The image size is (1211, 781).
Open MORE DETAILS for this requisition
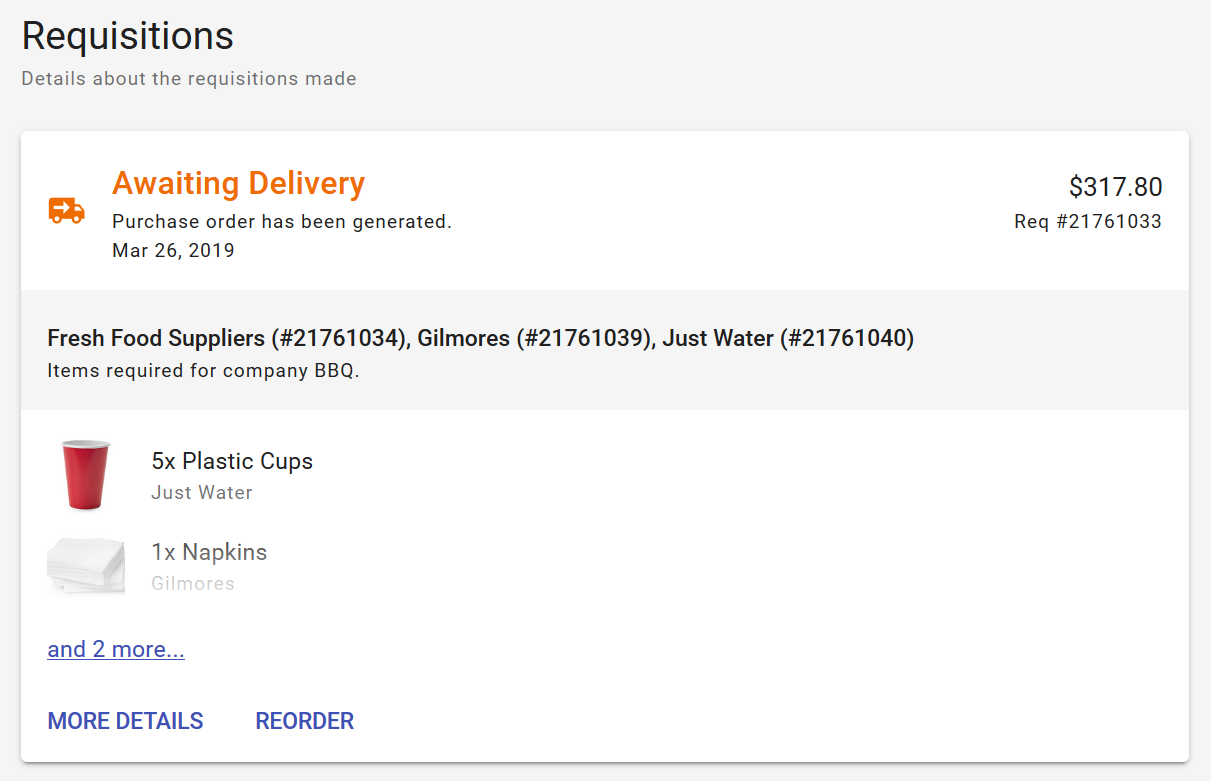(x=125, y=721)
